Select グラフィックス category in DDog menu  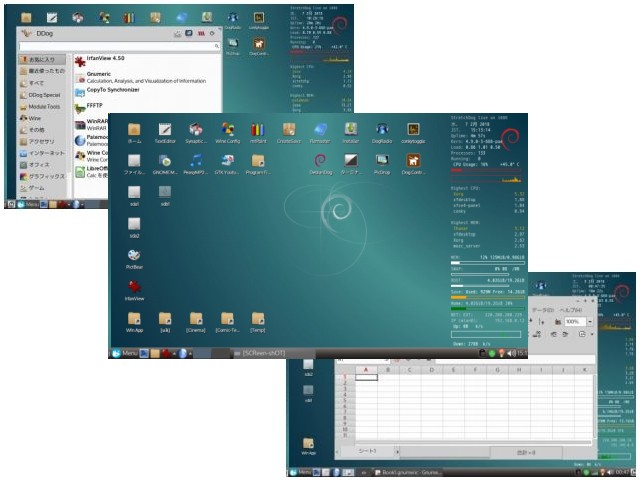tap(42, 176)
